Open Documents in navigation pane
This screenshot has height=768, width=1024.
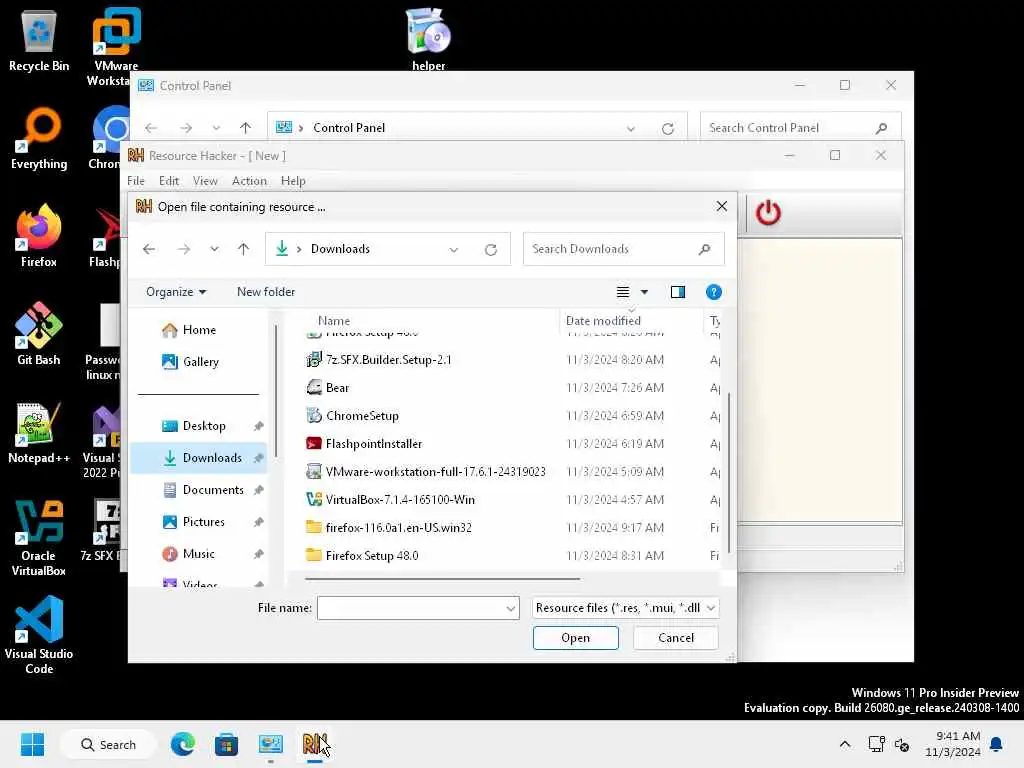point(203,490)
